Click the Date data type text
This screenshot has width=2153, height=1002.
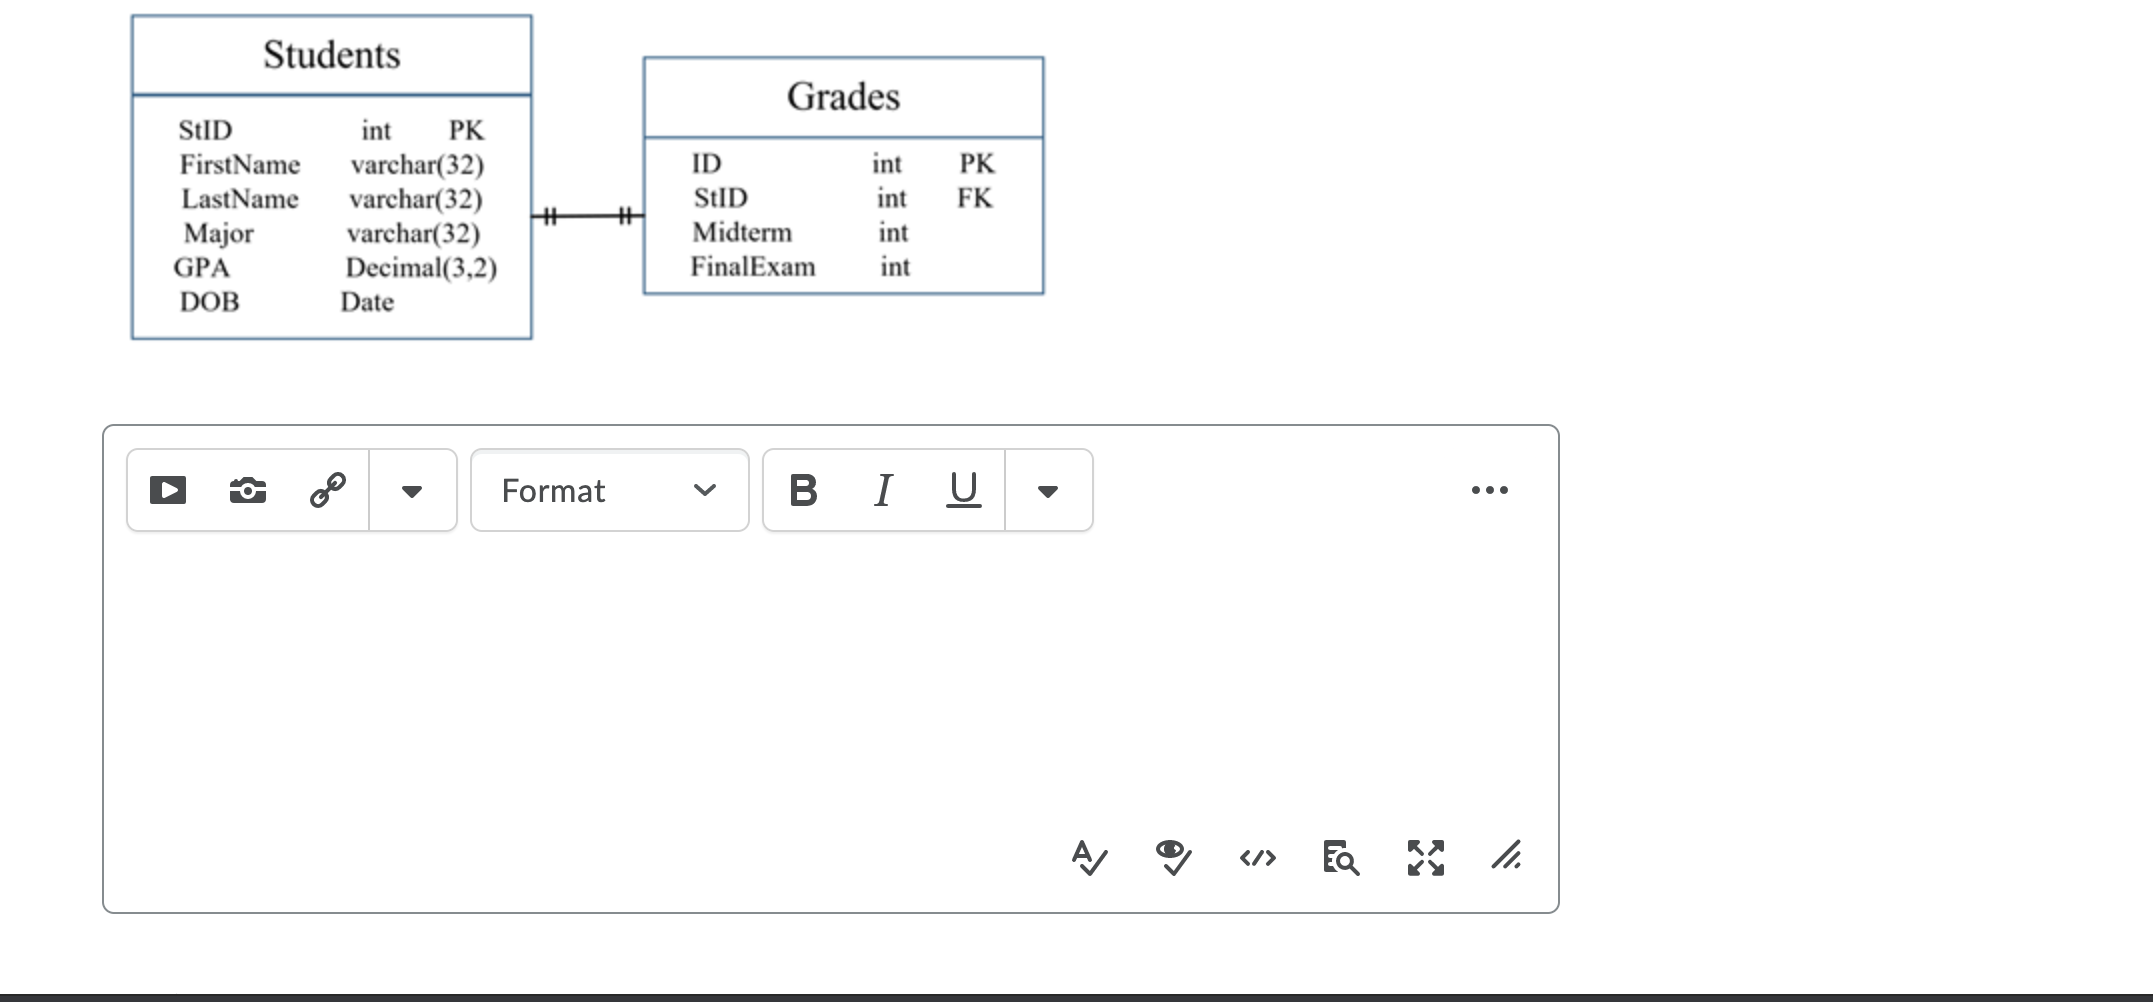point(367,302)
